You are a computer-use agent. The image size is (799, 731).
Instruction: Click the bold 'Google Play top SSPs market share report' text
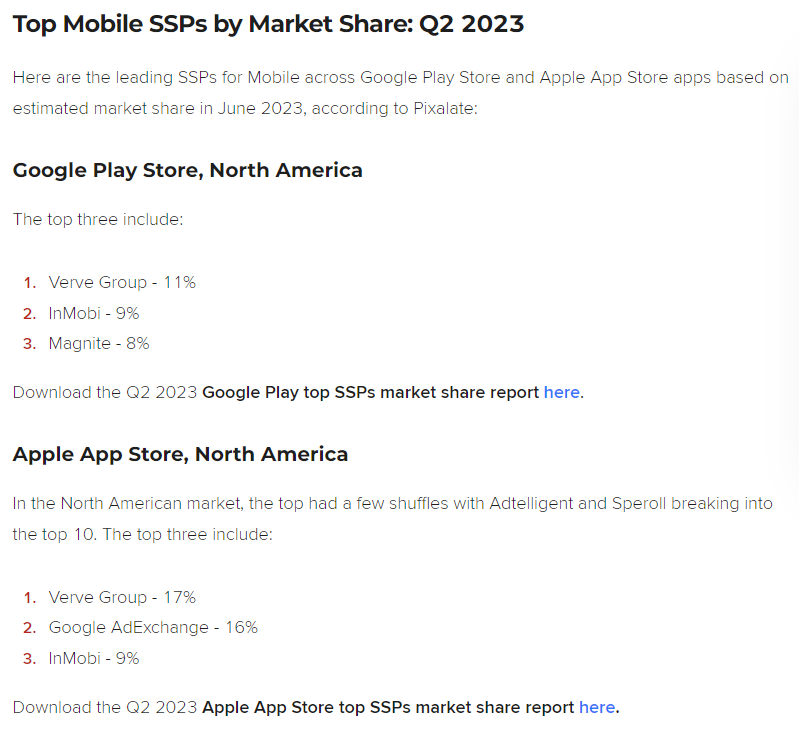point(370,392)
